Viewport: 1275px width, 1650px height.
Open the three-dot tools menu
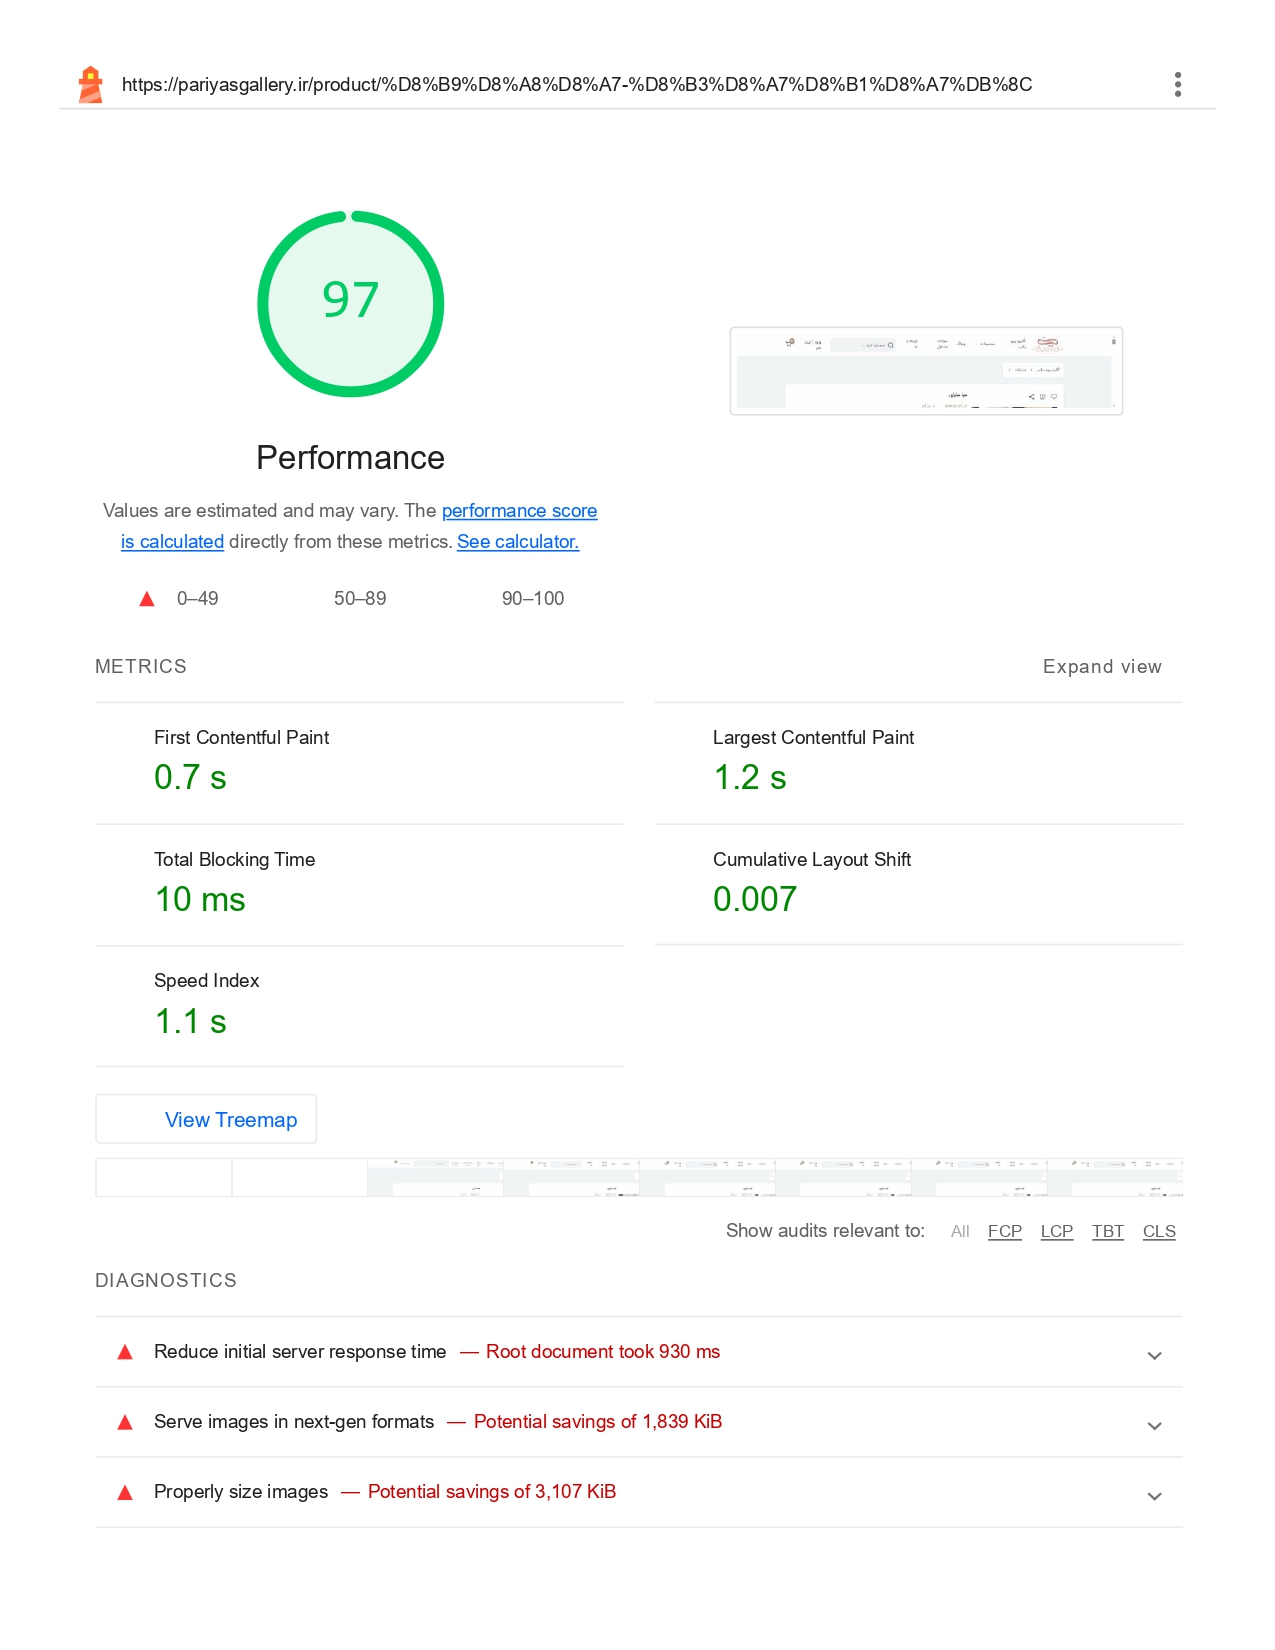point(1177,85)
